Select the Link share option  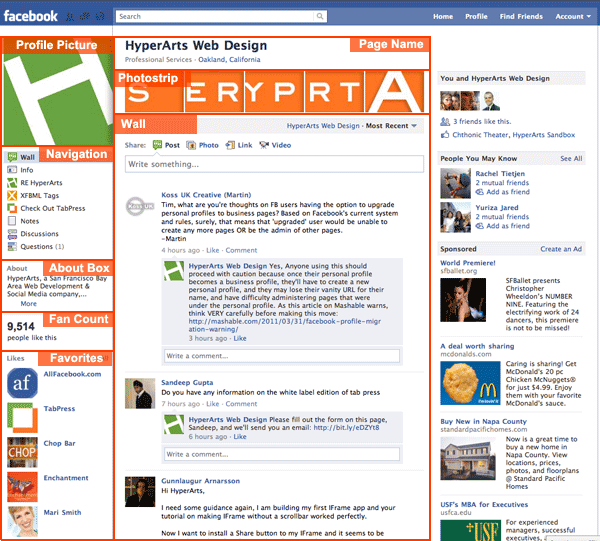pyautogui.click(x=239, y=145)
